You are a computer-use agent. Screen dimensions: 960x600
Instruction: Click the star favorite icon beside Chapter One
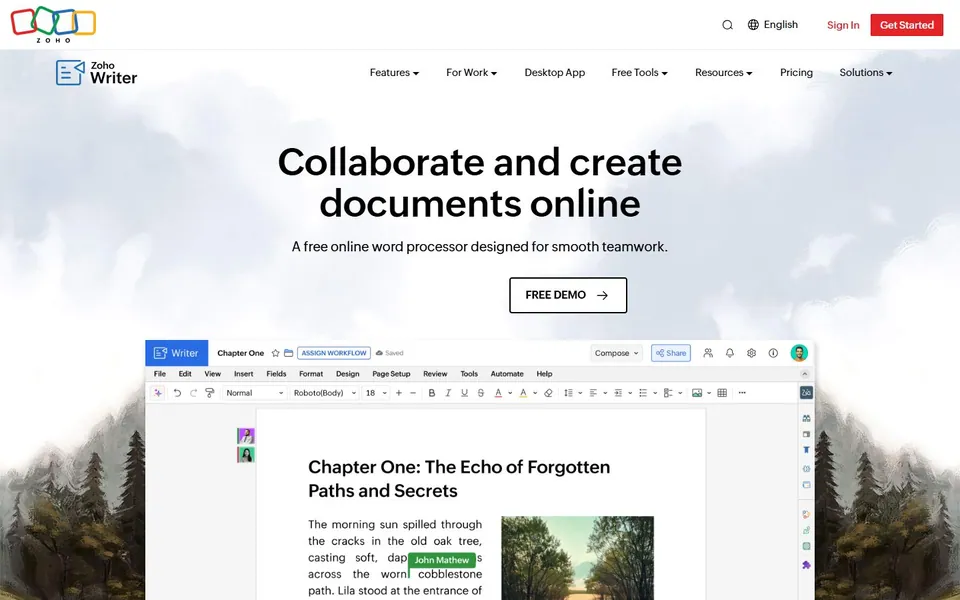pyautogui.click(x=276, y=353)
